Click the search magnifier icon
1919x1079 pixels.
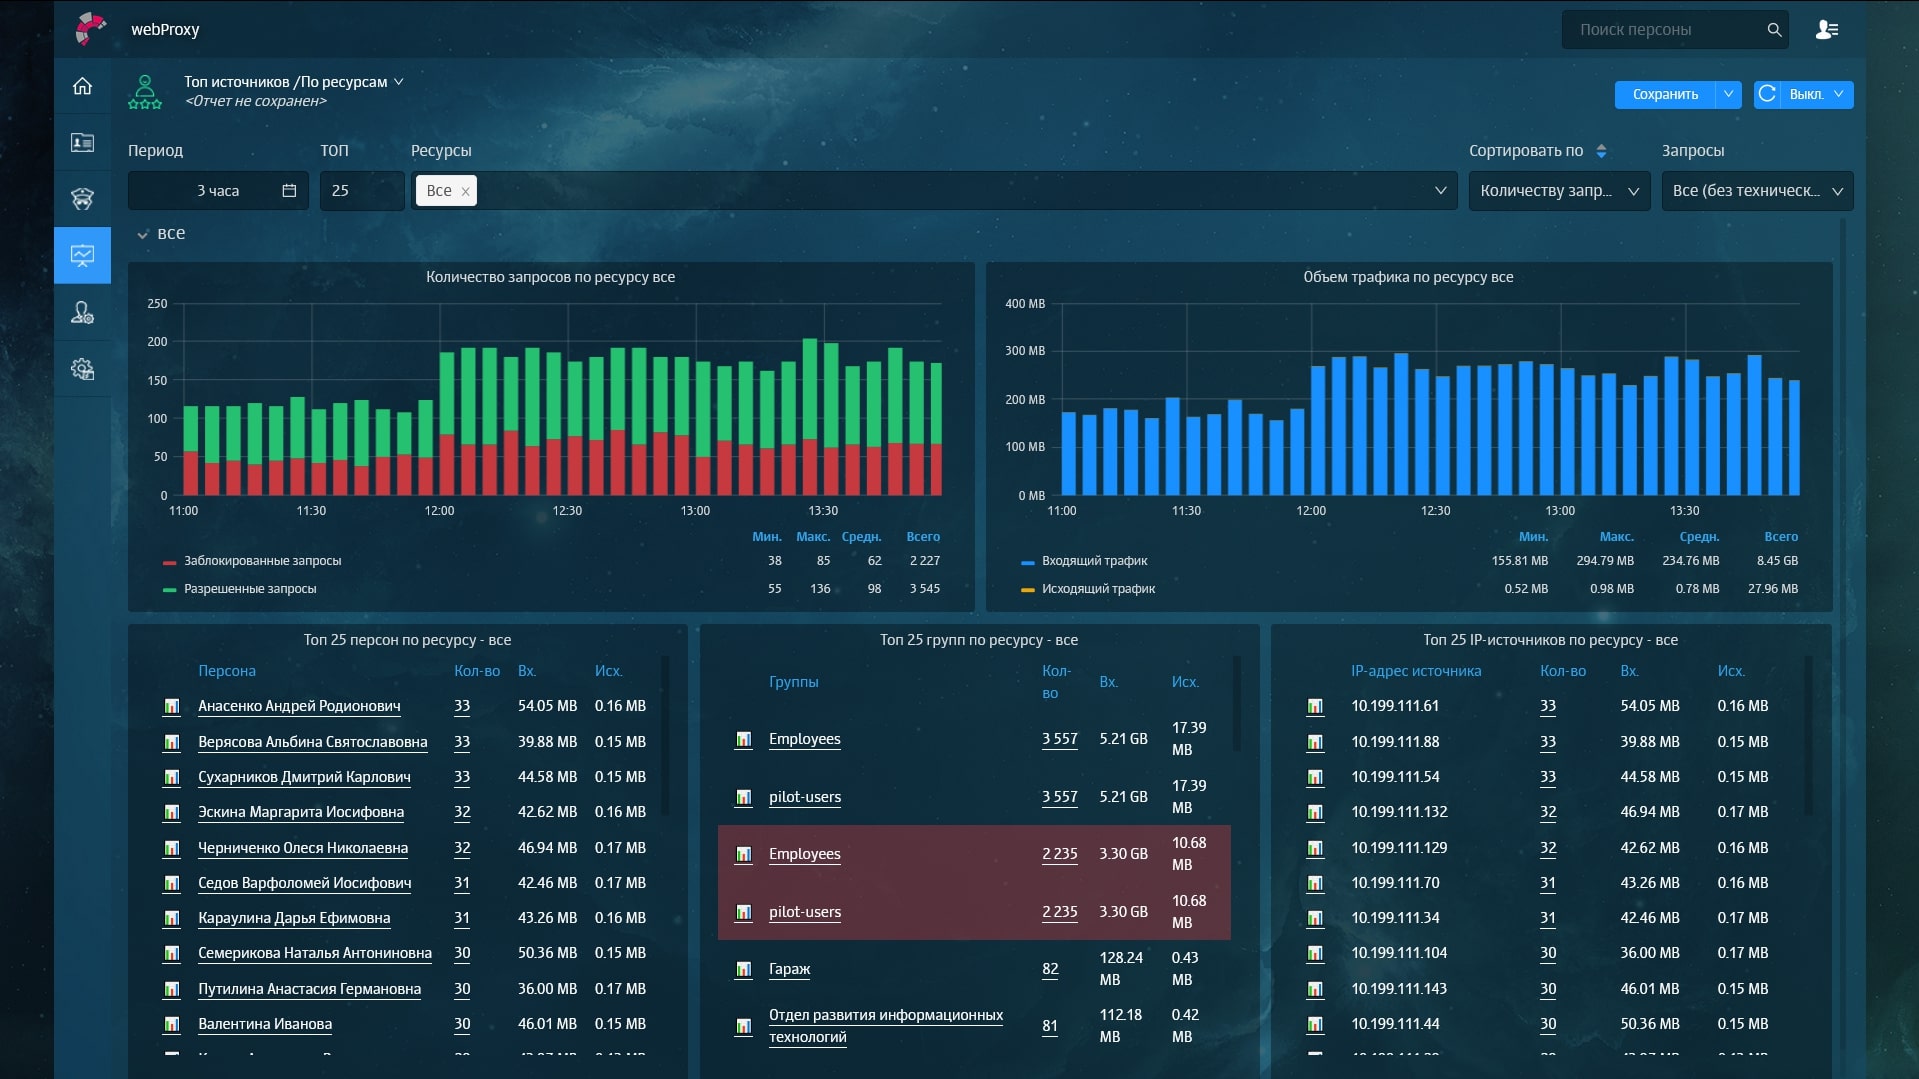click(x=1774, y=30)
